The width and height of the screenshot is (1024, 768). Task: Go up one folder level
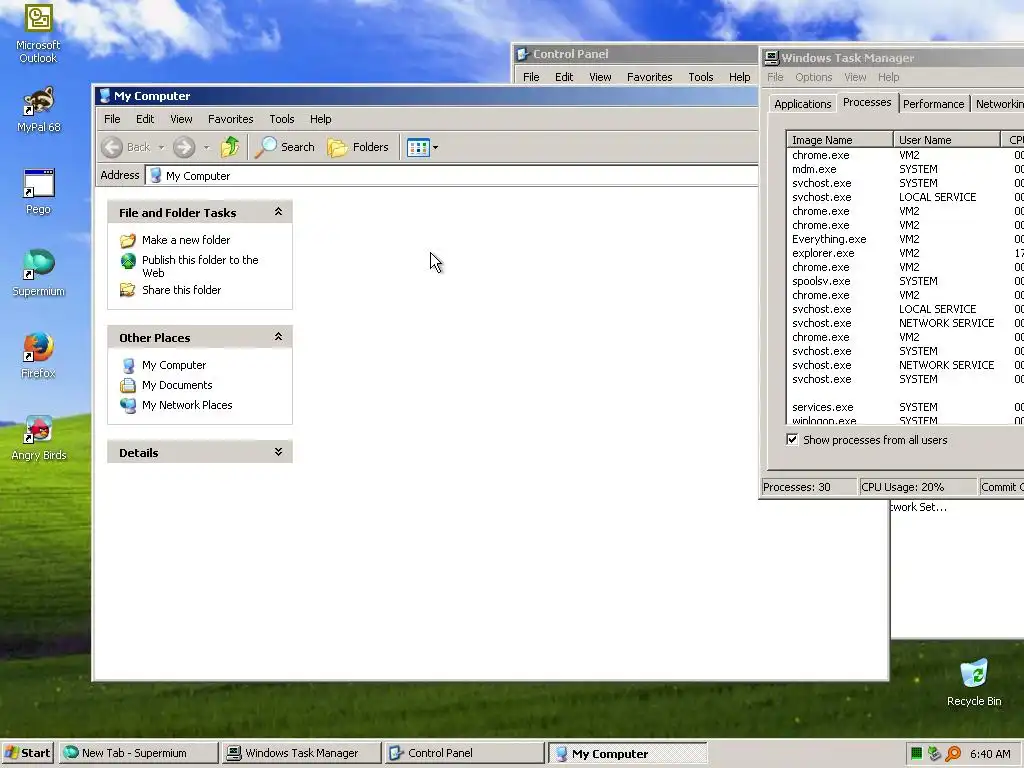tap(230, 147)
